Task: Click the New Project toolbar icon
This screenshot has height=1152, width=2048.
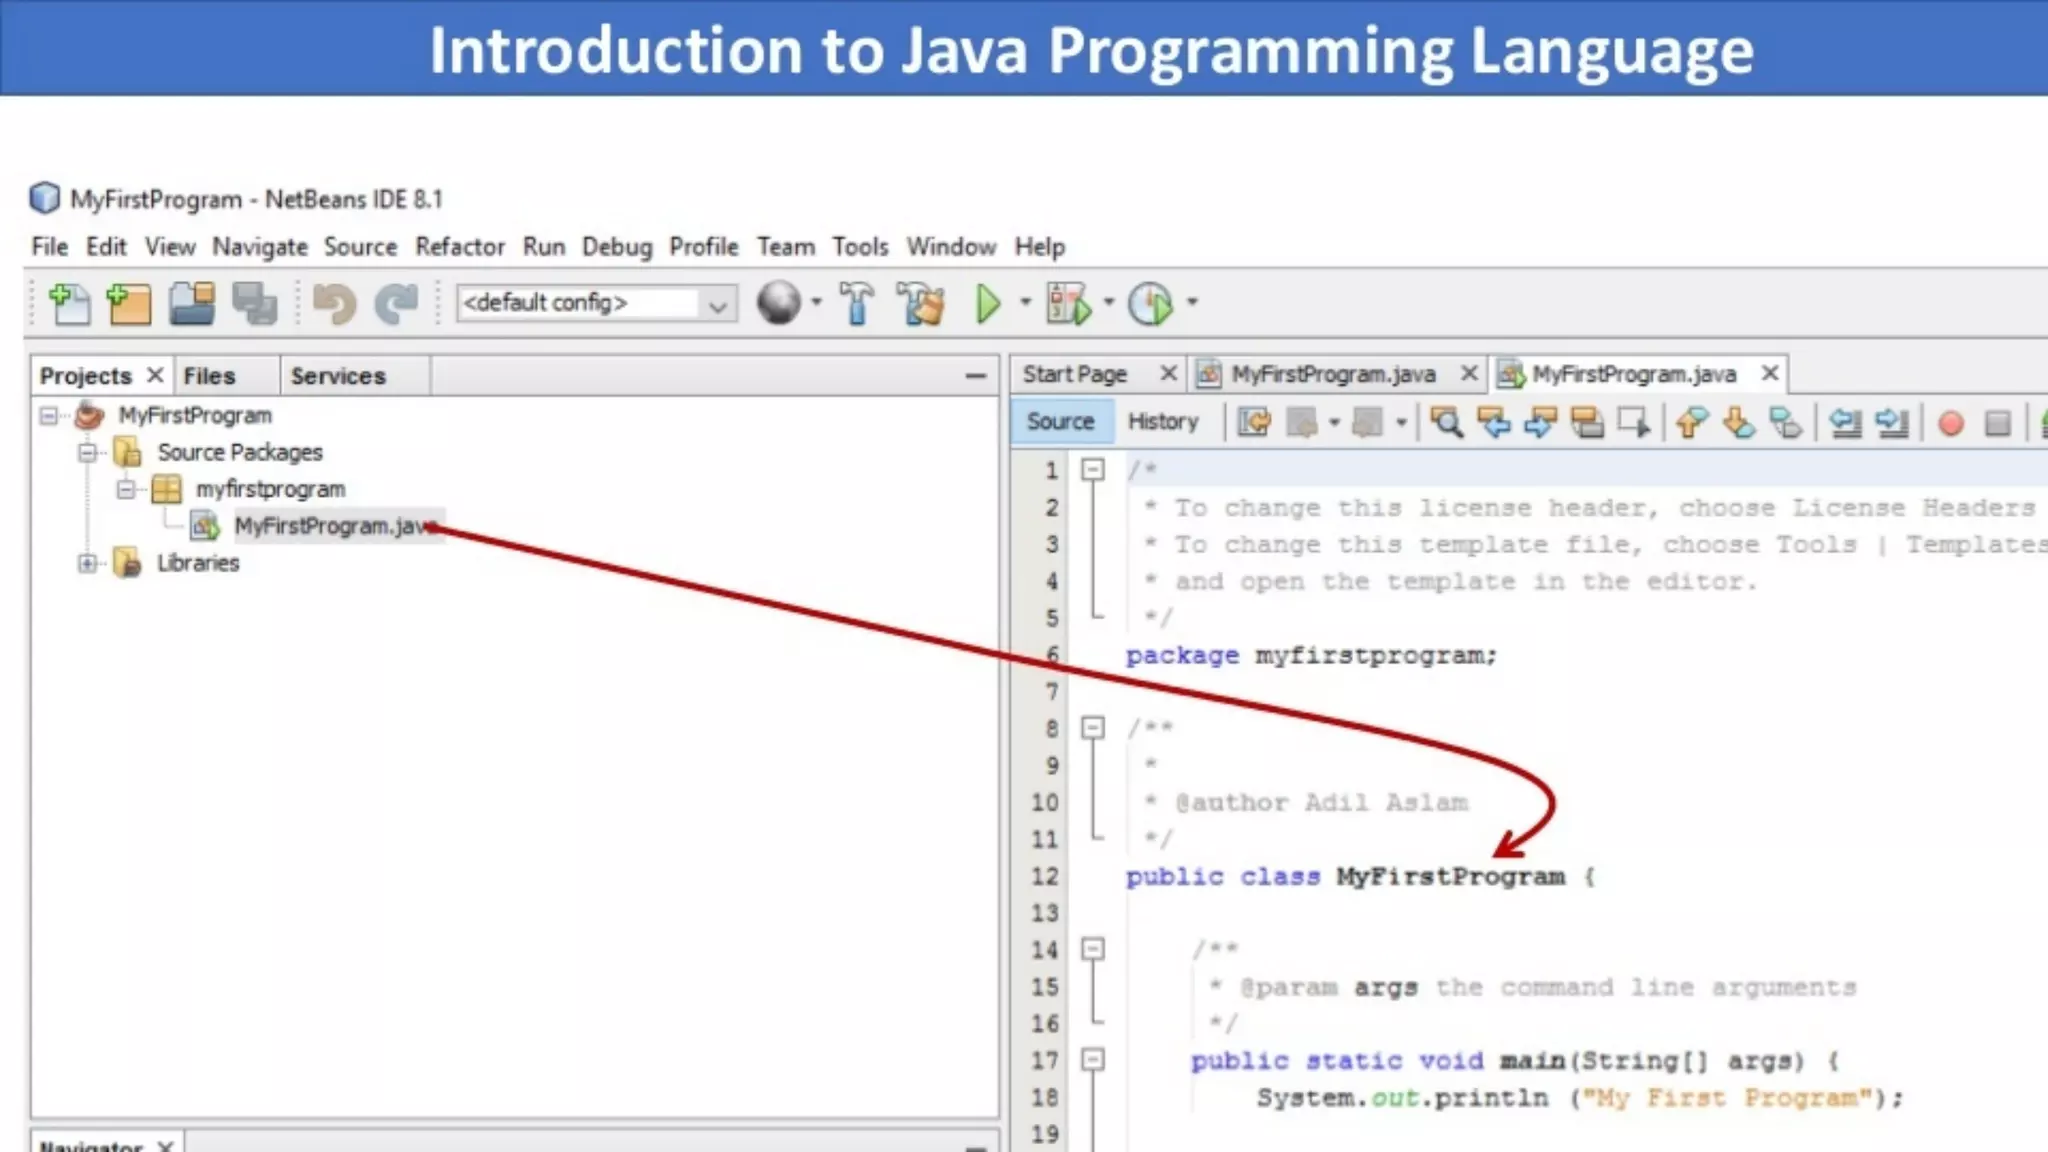Action: tap(129, 303)
